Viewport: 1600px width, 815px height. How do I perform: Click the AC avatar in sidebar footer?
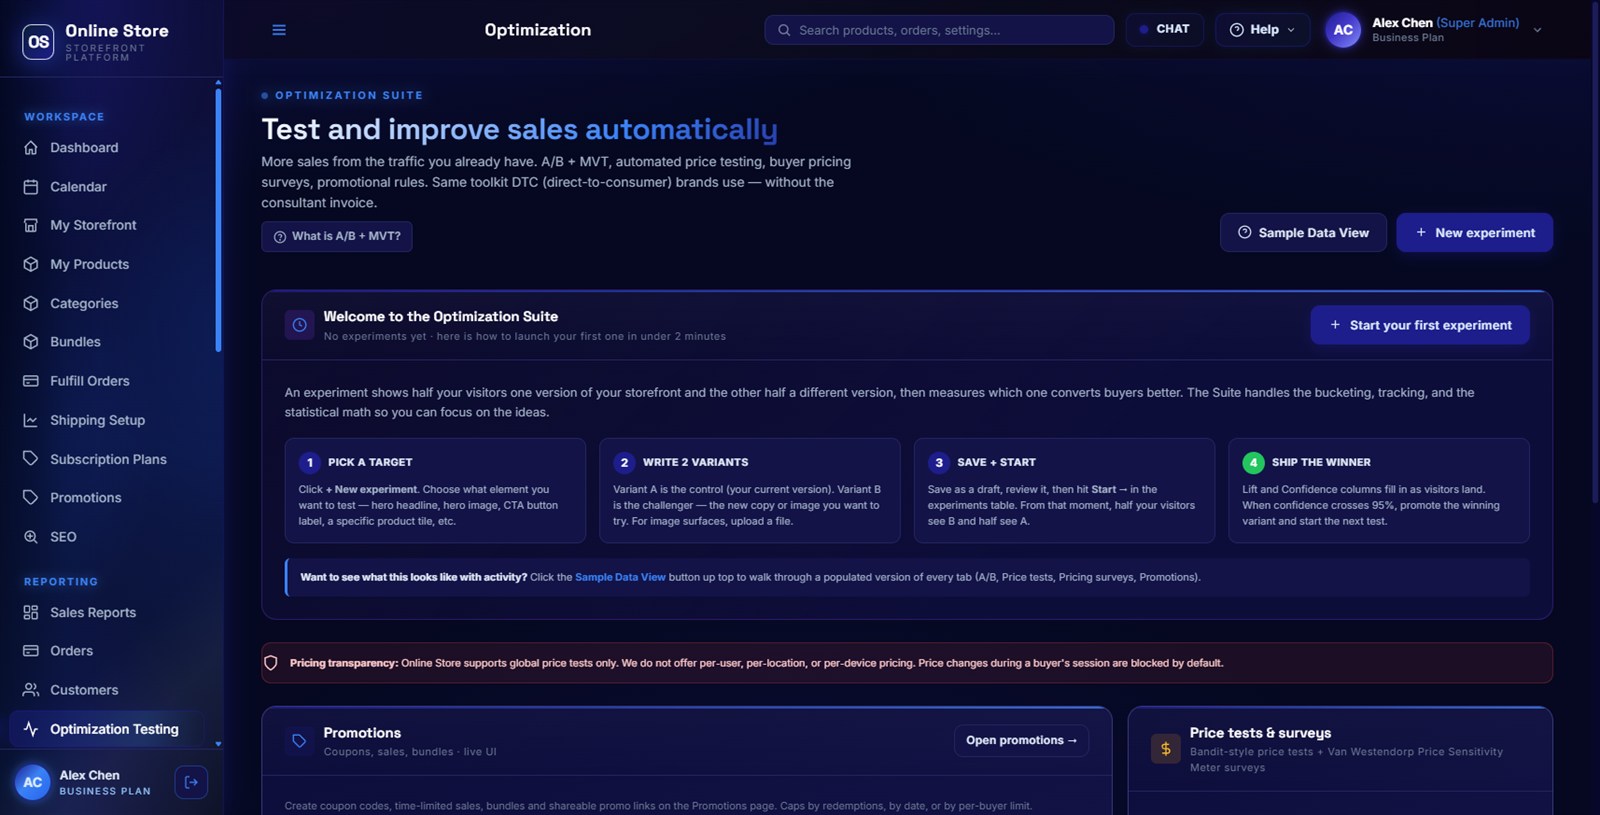tap(32, 782)
